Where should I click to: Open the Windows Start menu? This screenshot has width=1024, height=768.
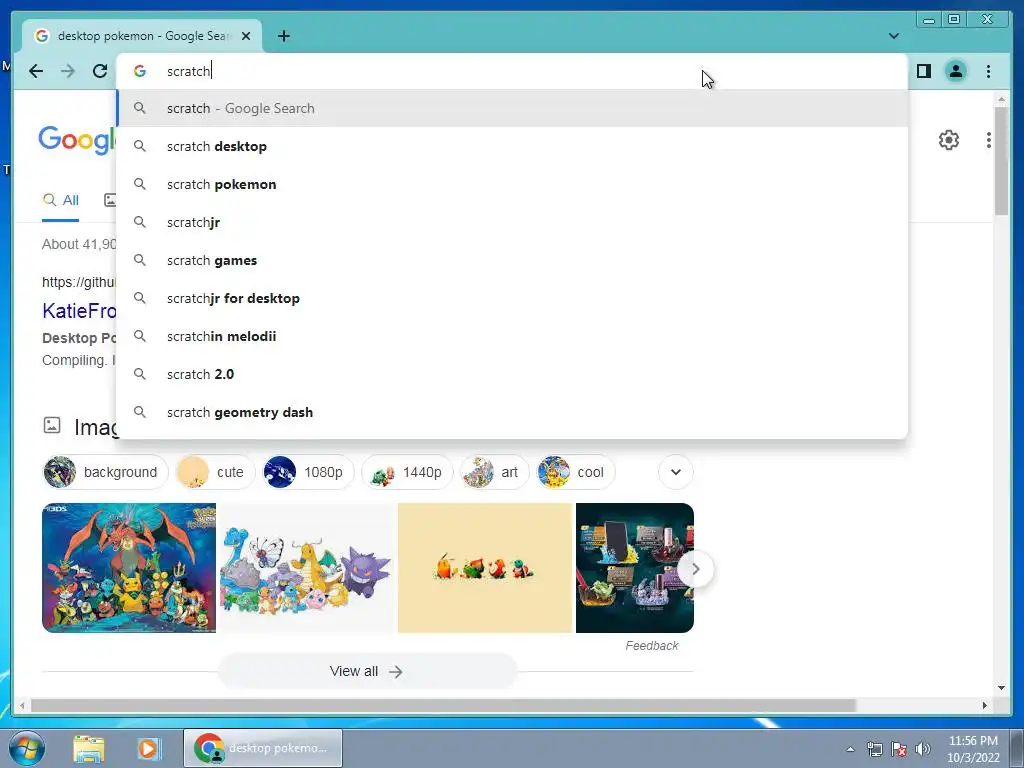coord(27,749)
